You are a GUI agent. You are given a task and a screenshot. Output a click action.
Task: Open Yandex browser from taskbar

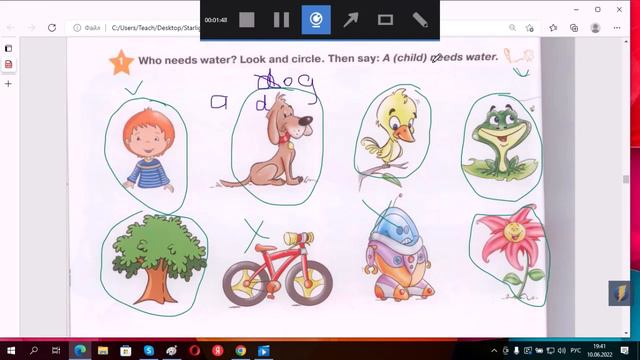tap(218, 351)
